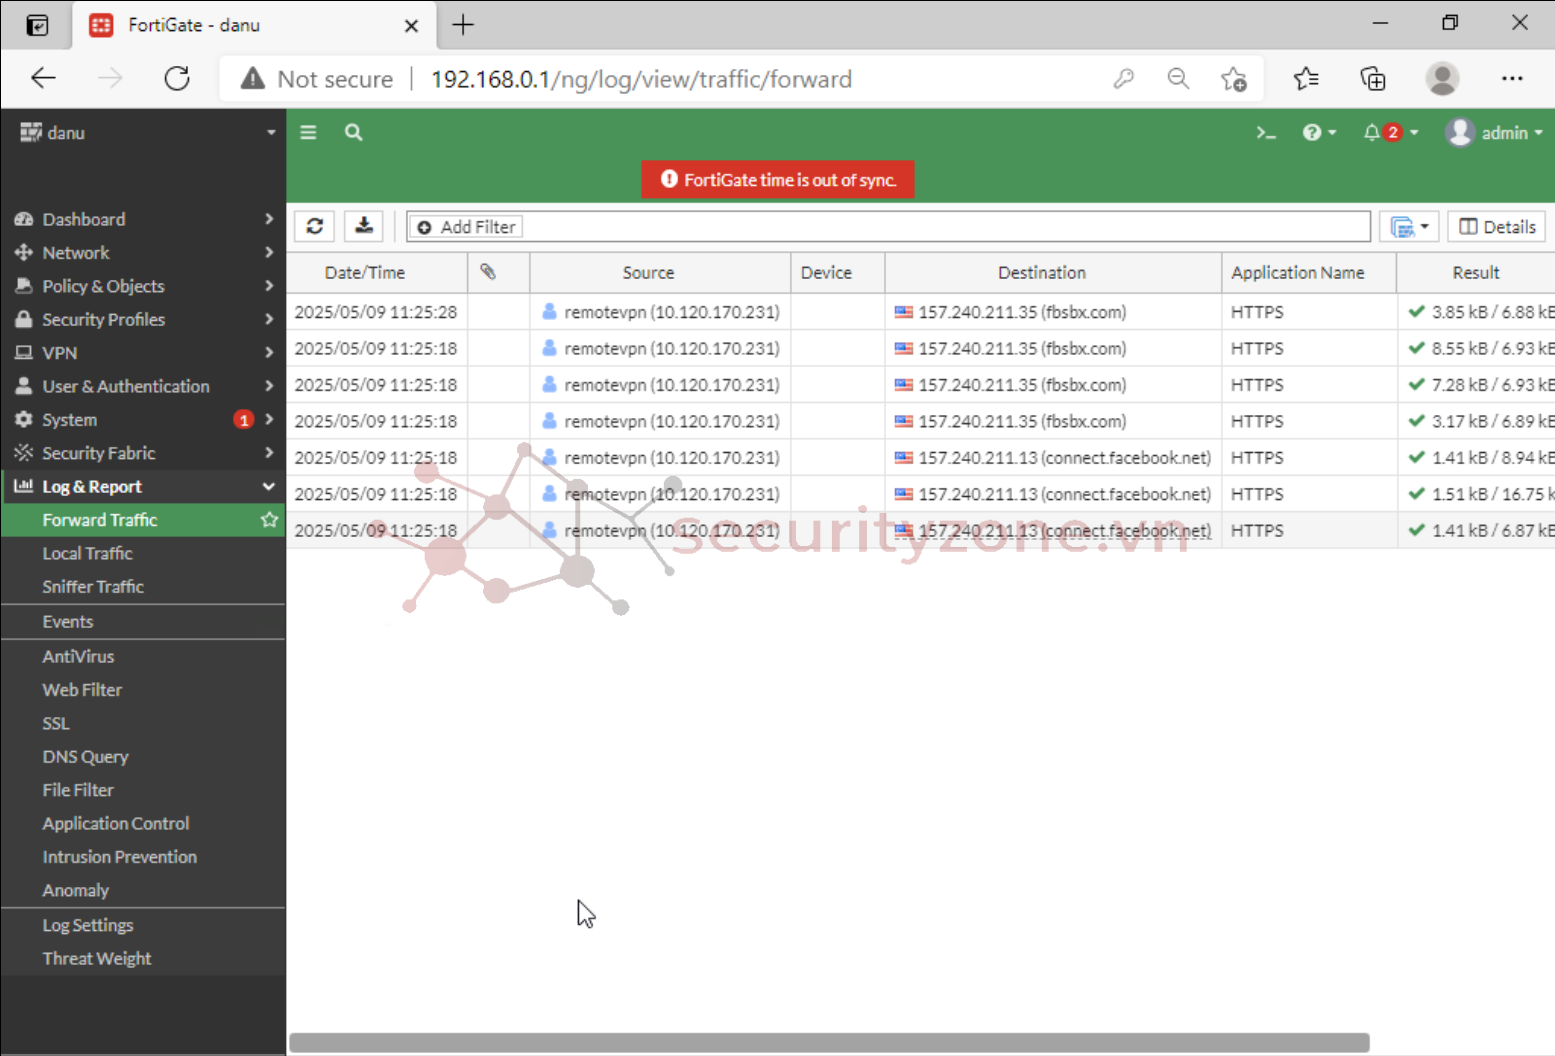Viewport: 1555px width, 1056px height.
Task: Open the help question-mark menu
Action: coord(1319,132)
